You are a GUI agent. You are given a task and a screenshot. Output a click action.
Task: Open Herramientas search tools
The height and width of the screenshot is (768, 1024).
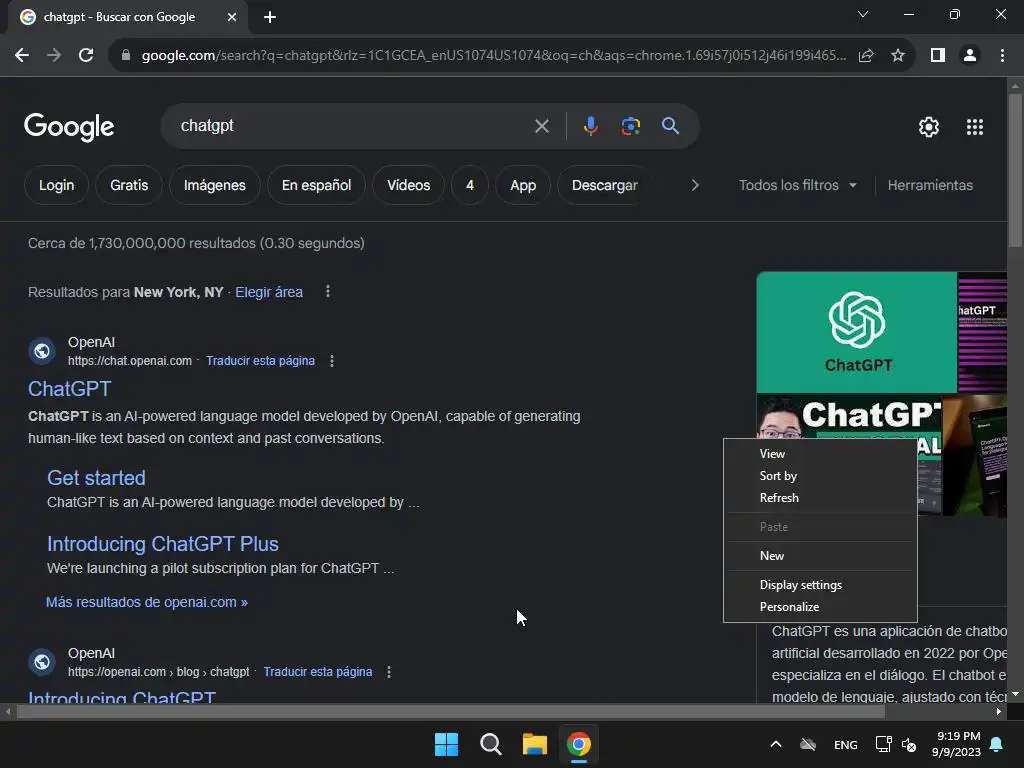coord(930,185)
